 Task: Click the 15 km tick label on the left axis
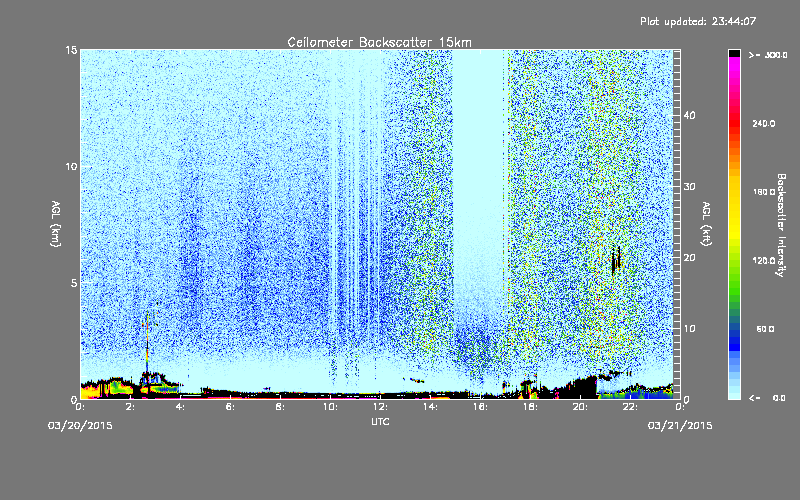(x=71, y=50)
